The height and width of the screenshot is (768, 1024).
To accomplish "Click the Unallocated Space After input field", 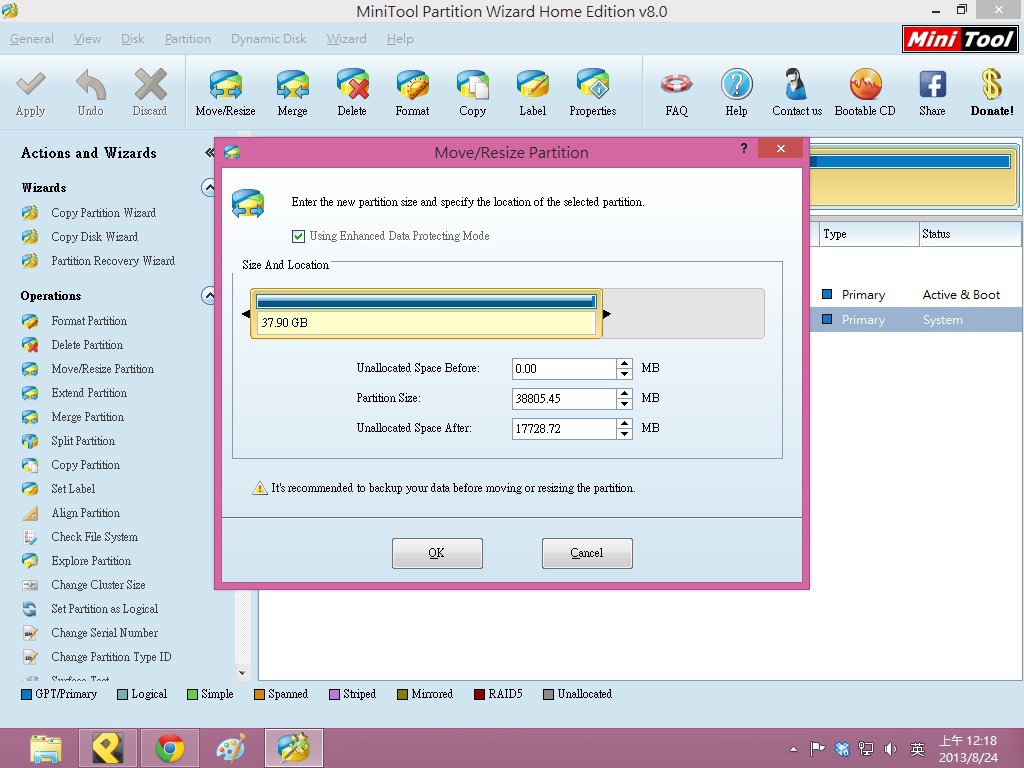I will (x=564, y=429).
